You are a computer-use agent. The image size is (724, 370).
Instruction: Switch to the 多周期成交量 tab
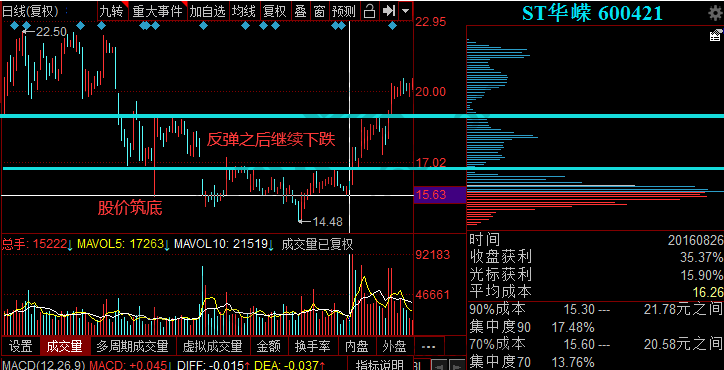click(x=132, y=346)
